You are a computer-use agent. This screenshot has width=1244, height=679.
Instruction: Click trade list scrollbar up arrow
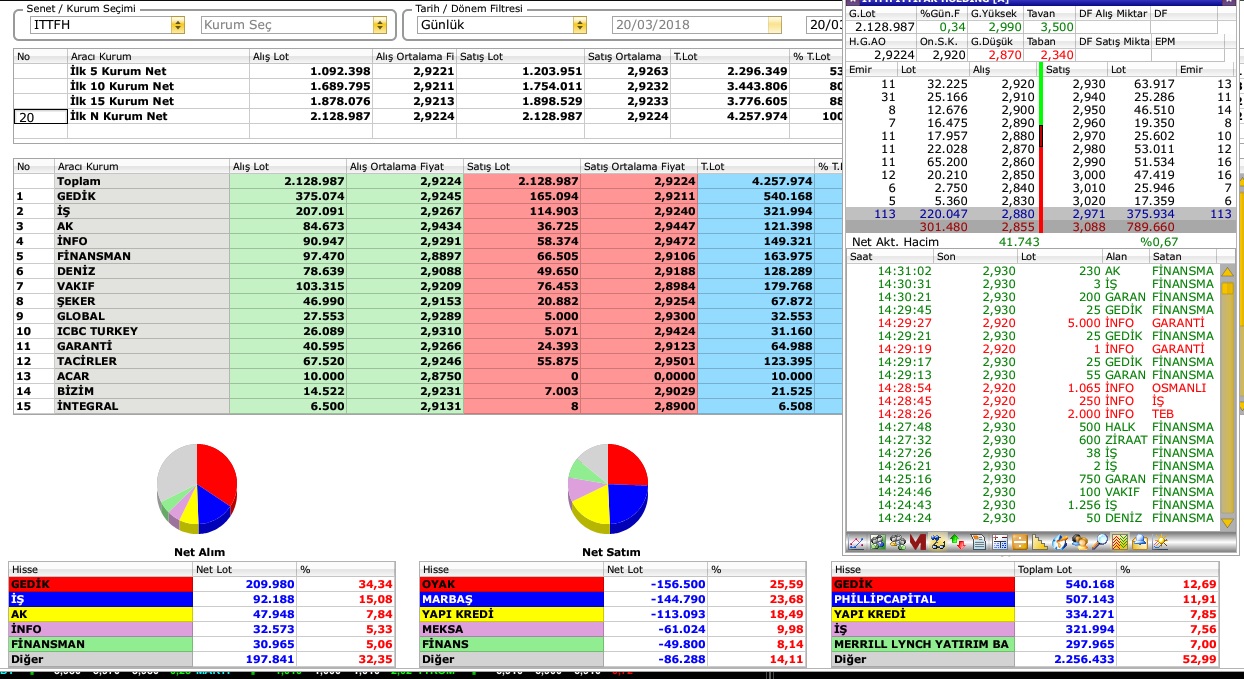coord(1226,272)
